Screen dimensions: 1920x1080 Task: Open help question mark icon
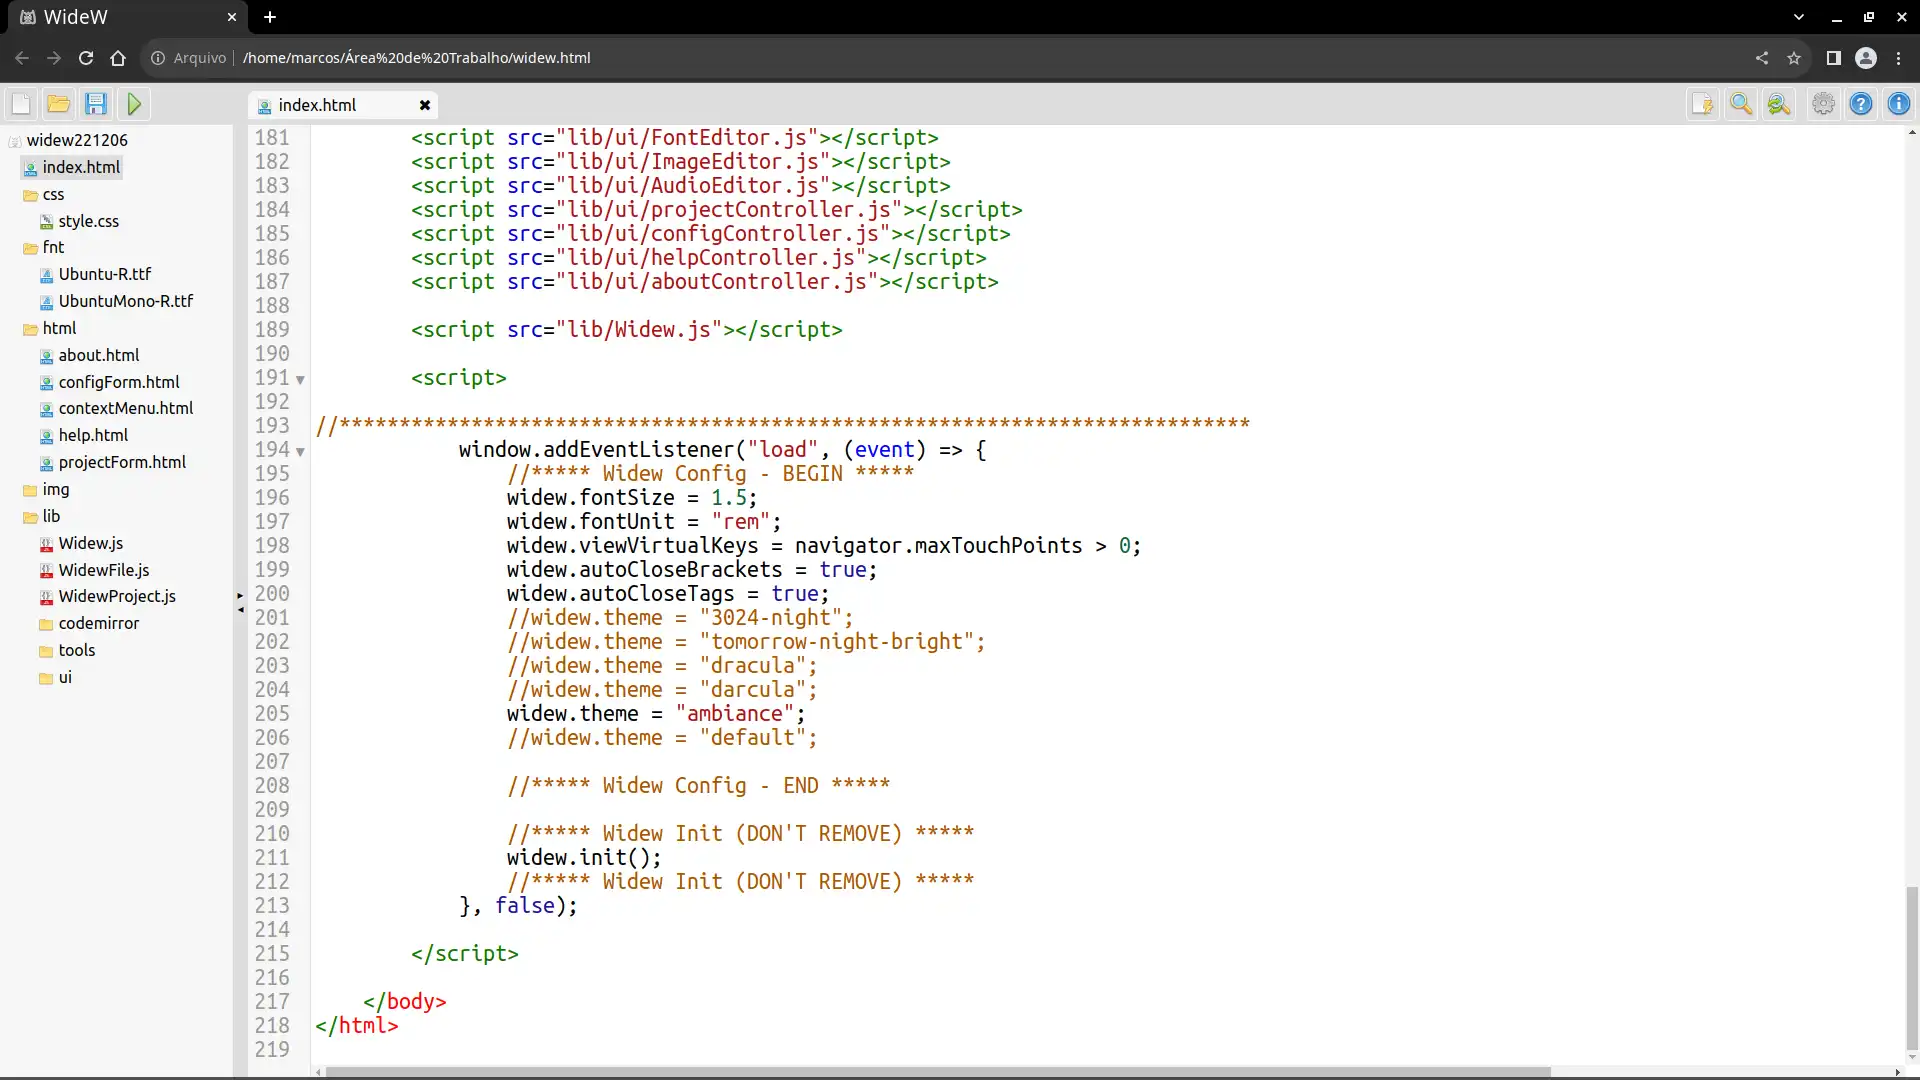(1861, 104)
